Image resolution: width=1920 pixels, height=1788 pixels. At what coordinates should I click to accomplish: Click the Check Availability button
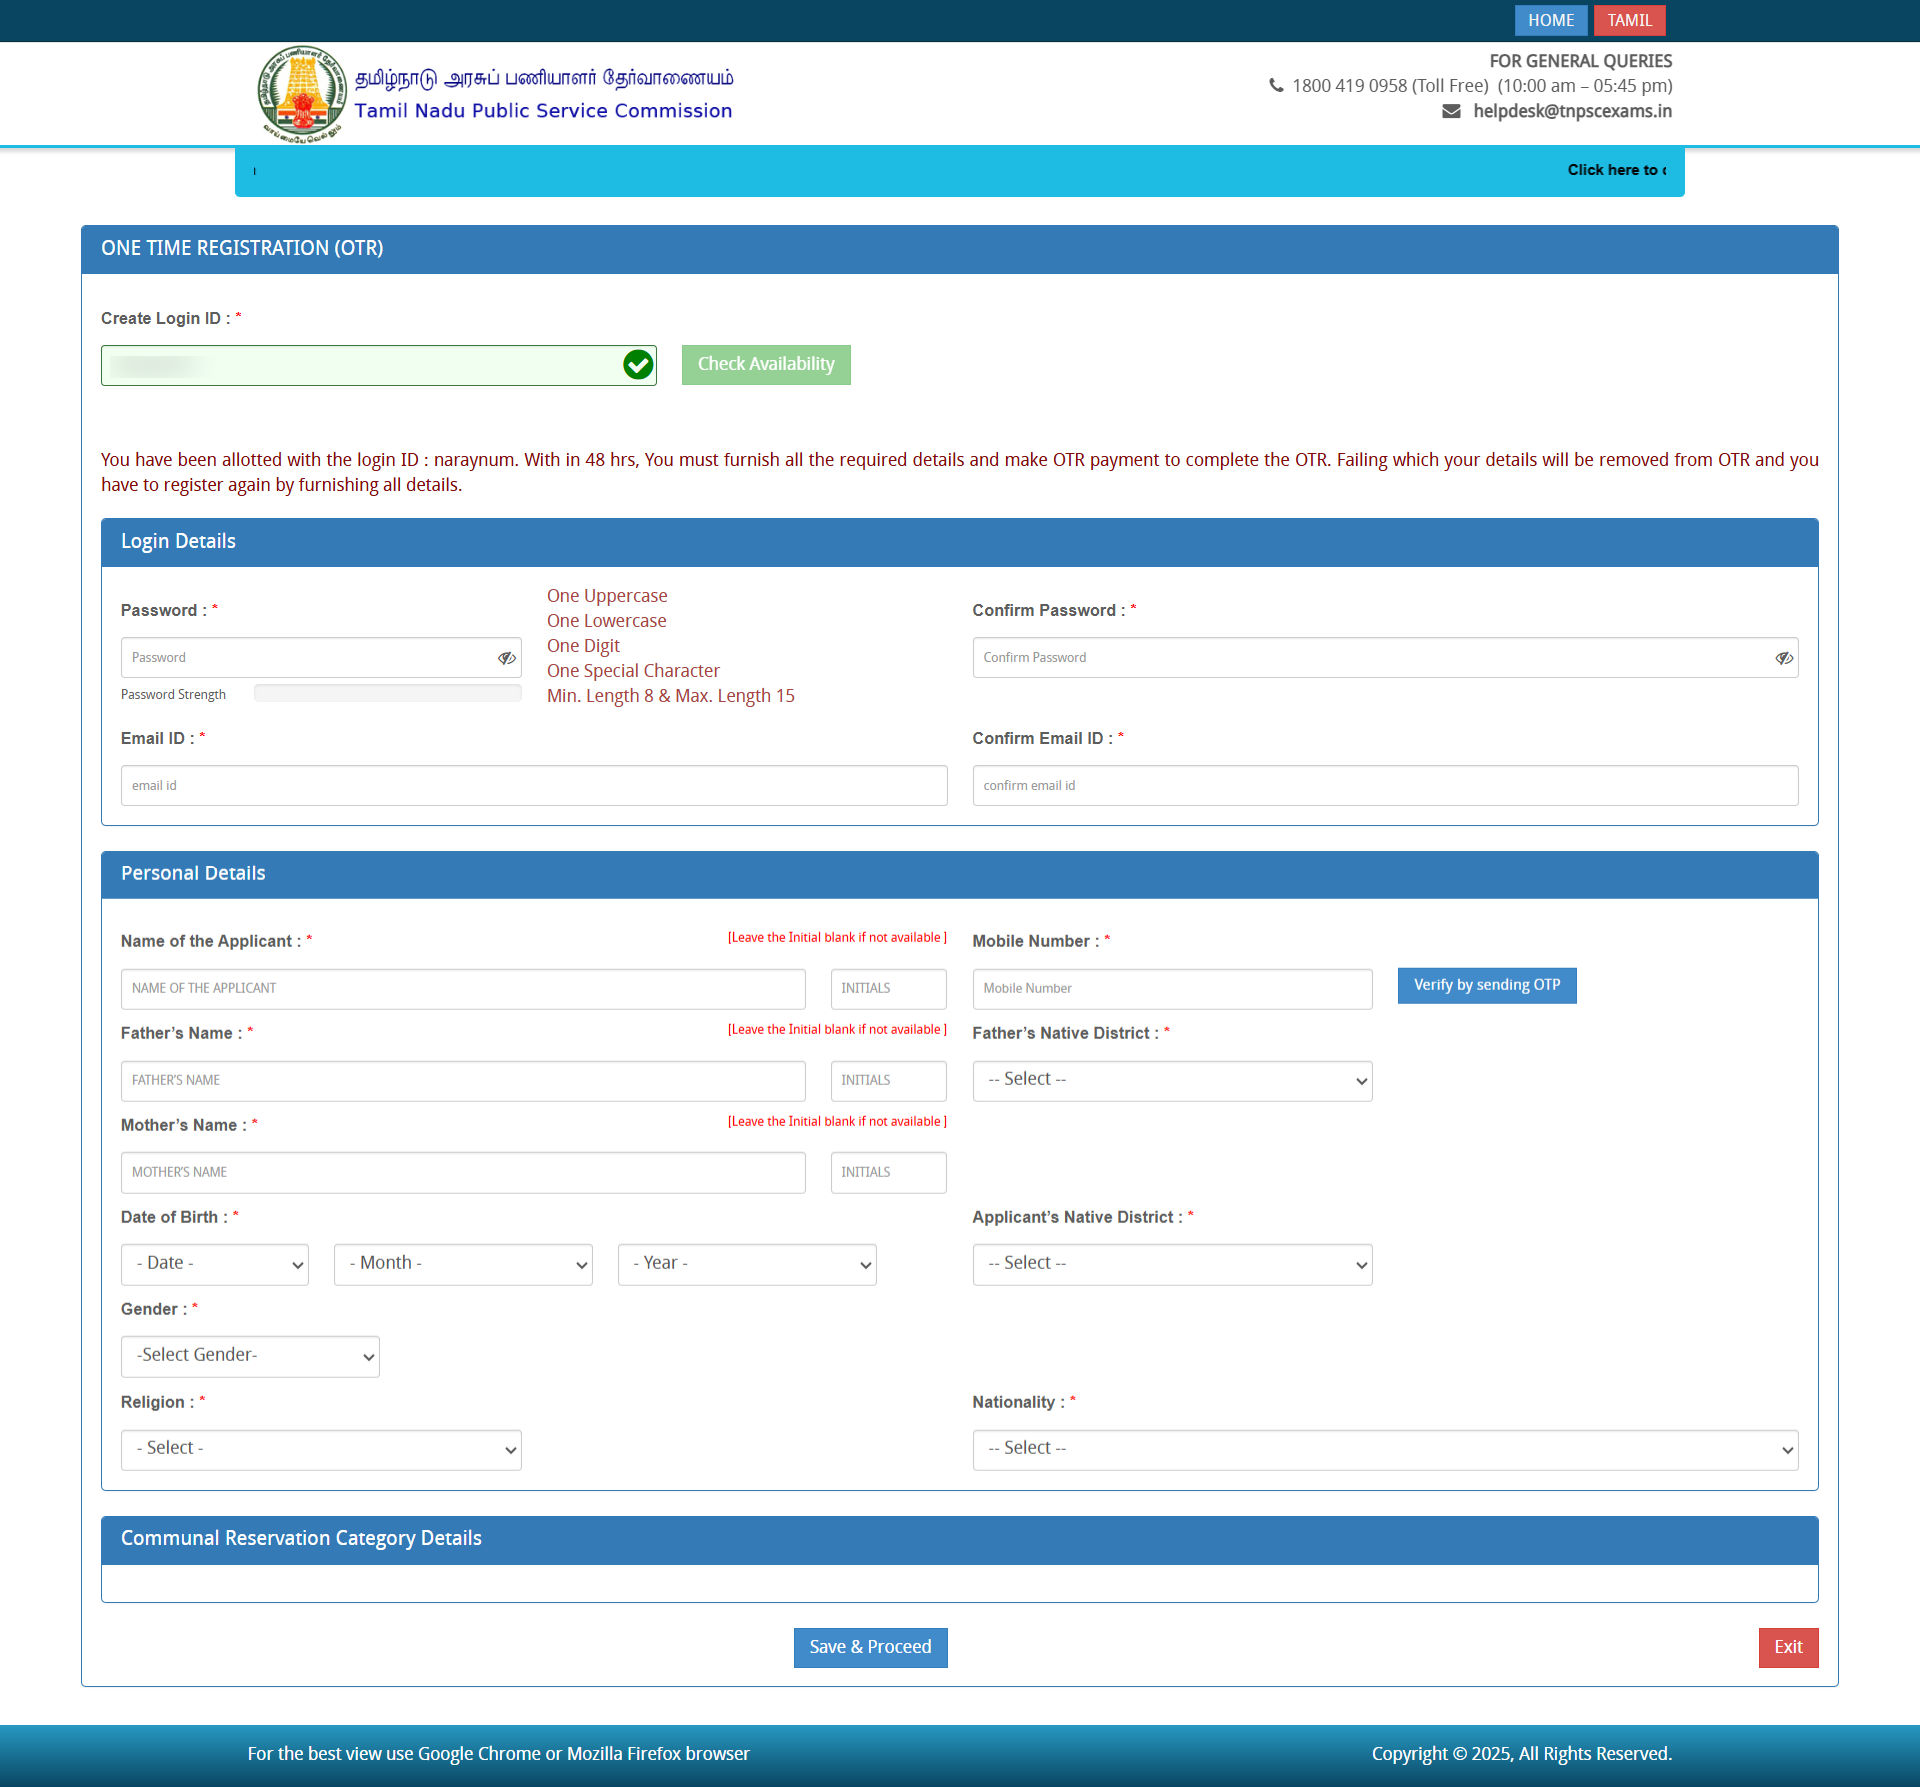[x=766, y=365]
